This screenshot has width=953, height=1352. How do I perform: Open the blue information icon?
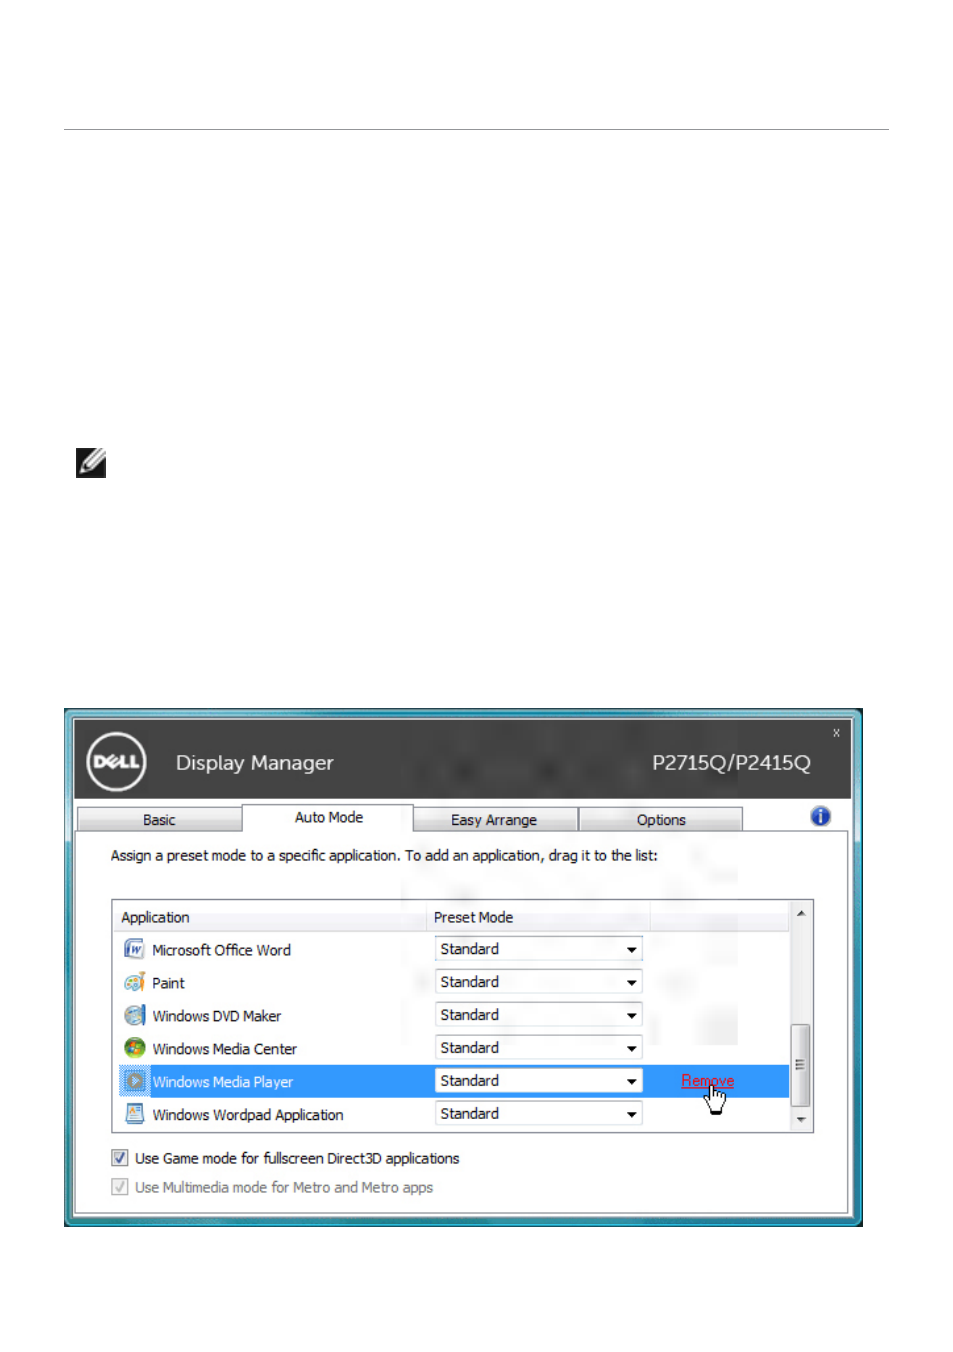pos(820,816)
